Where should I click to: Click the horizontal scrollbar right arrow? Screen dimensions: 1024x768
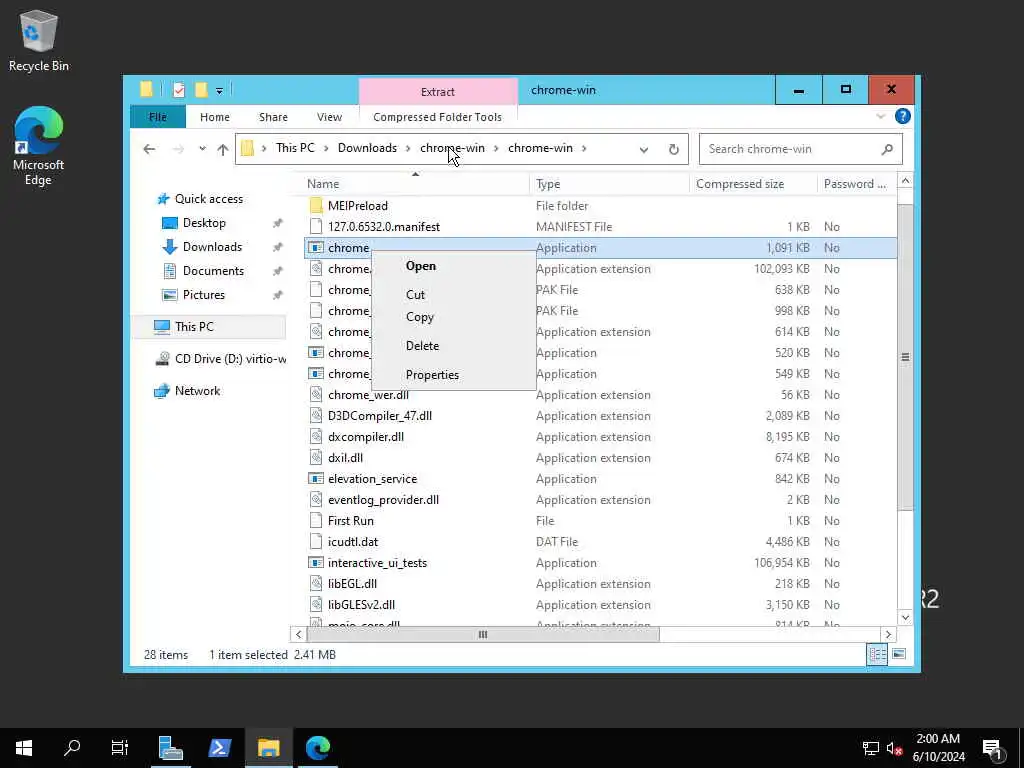pyautogui.click(x=888, y=634)
